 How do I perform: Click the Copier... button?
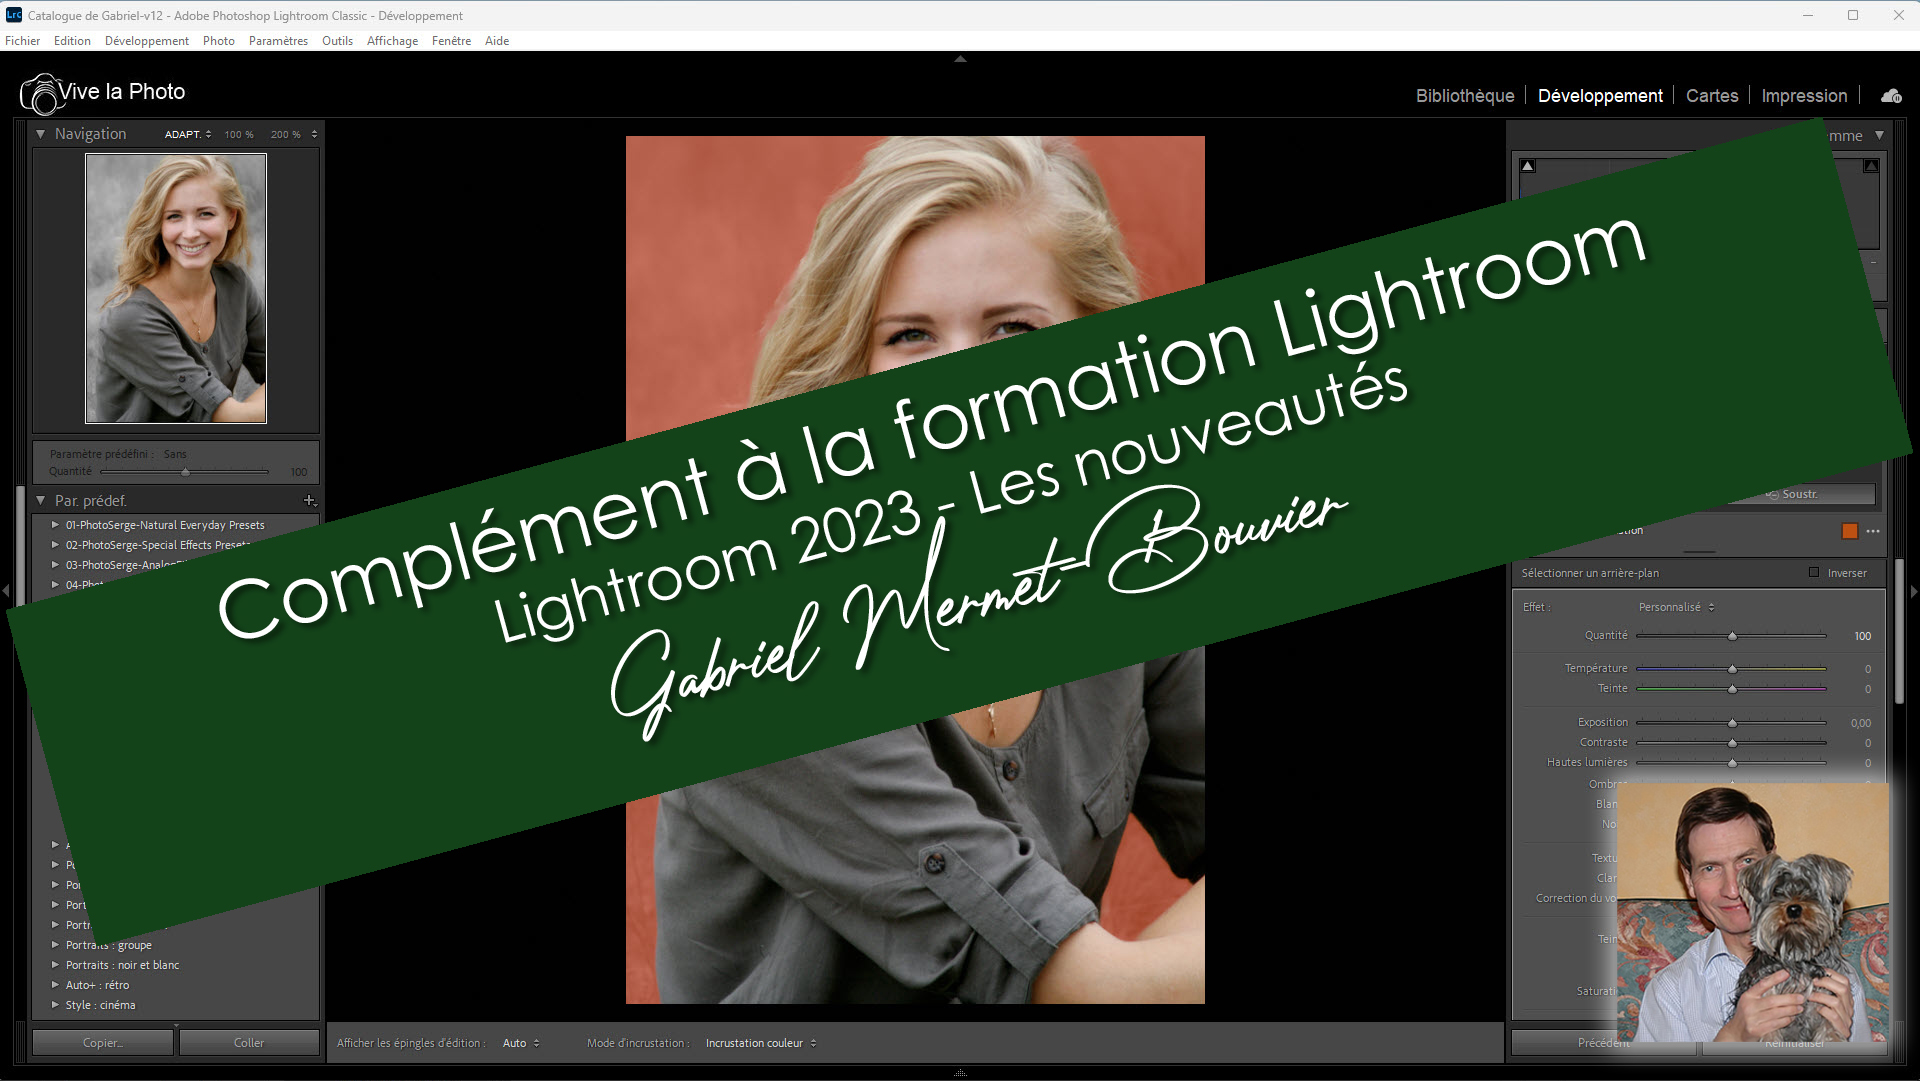[x=103, y=1043]
